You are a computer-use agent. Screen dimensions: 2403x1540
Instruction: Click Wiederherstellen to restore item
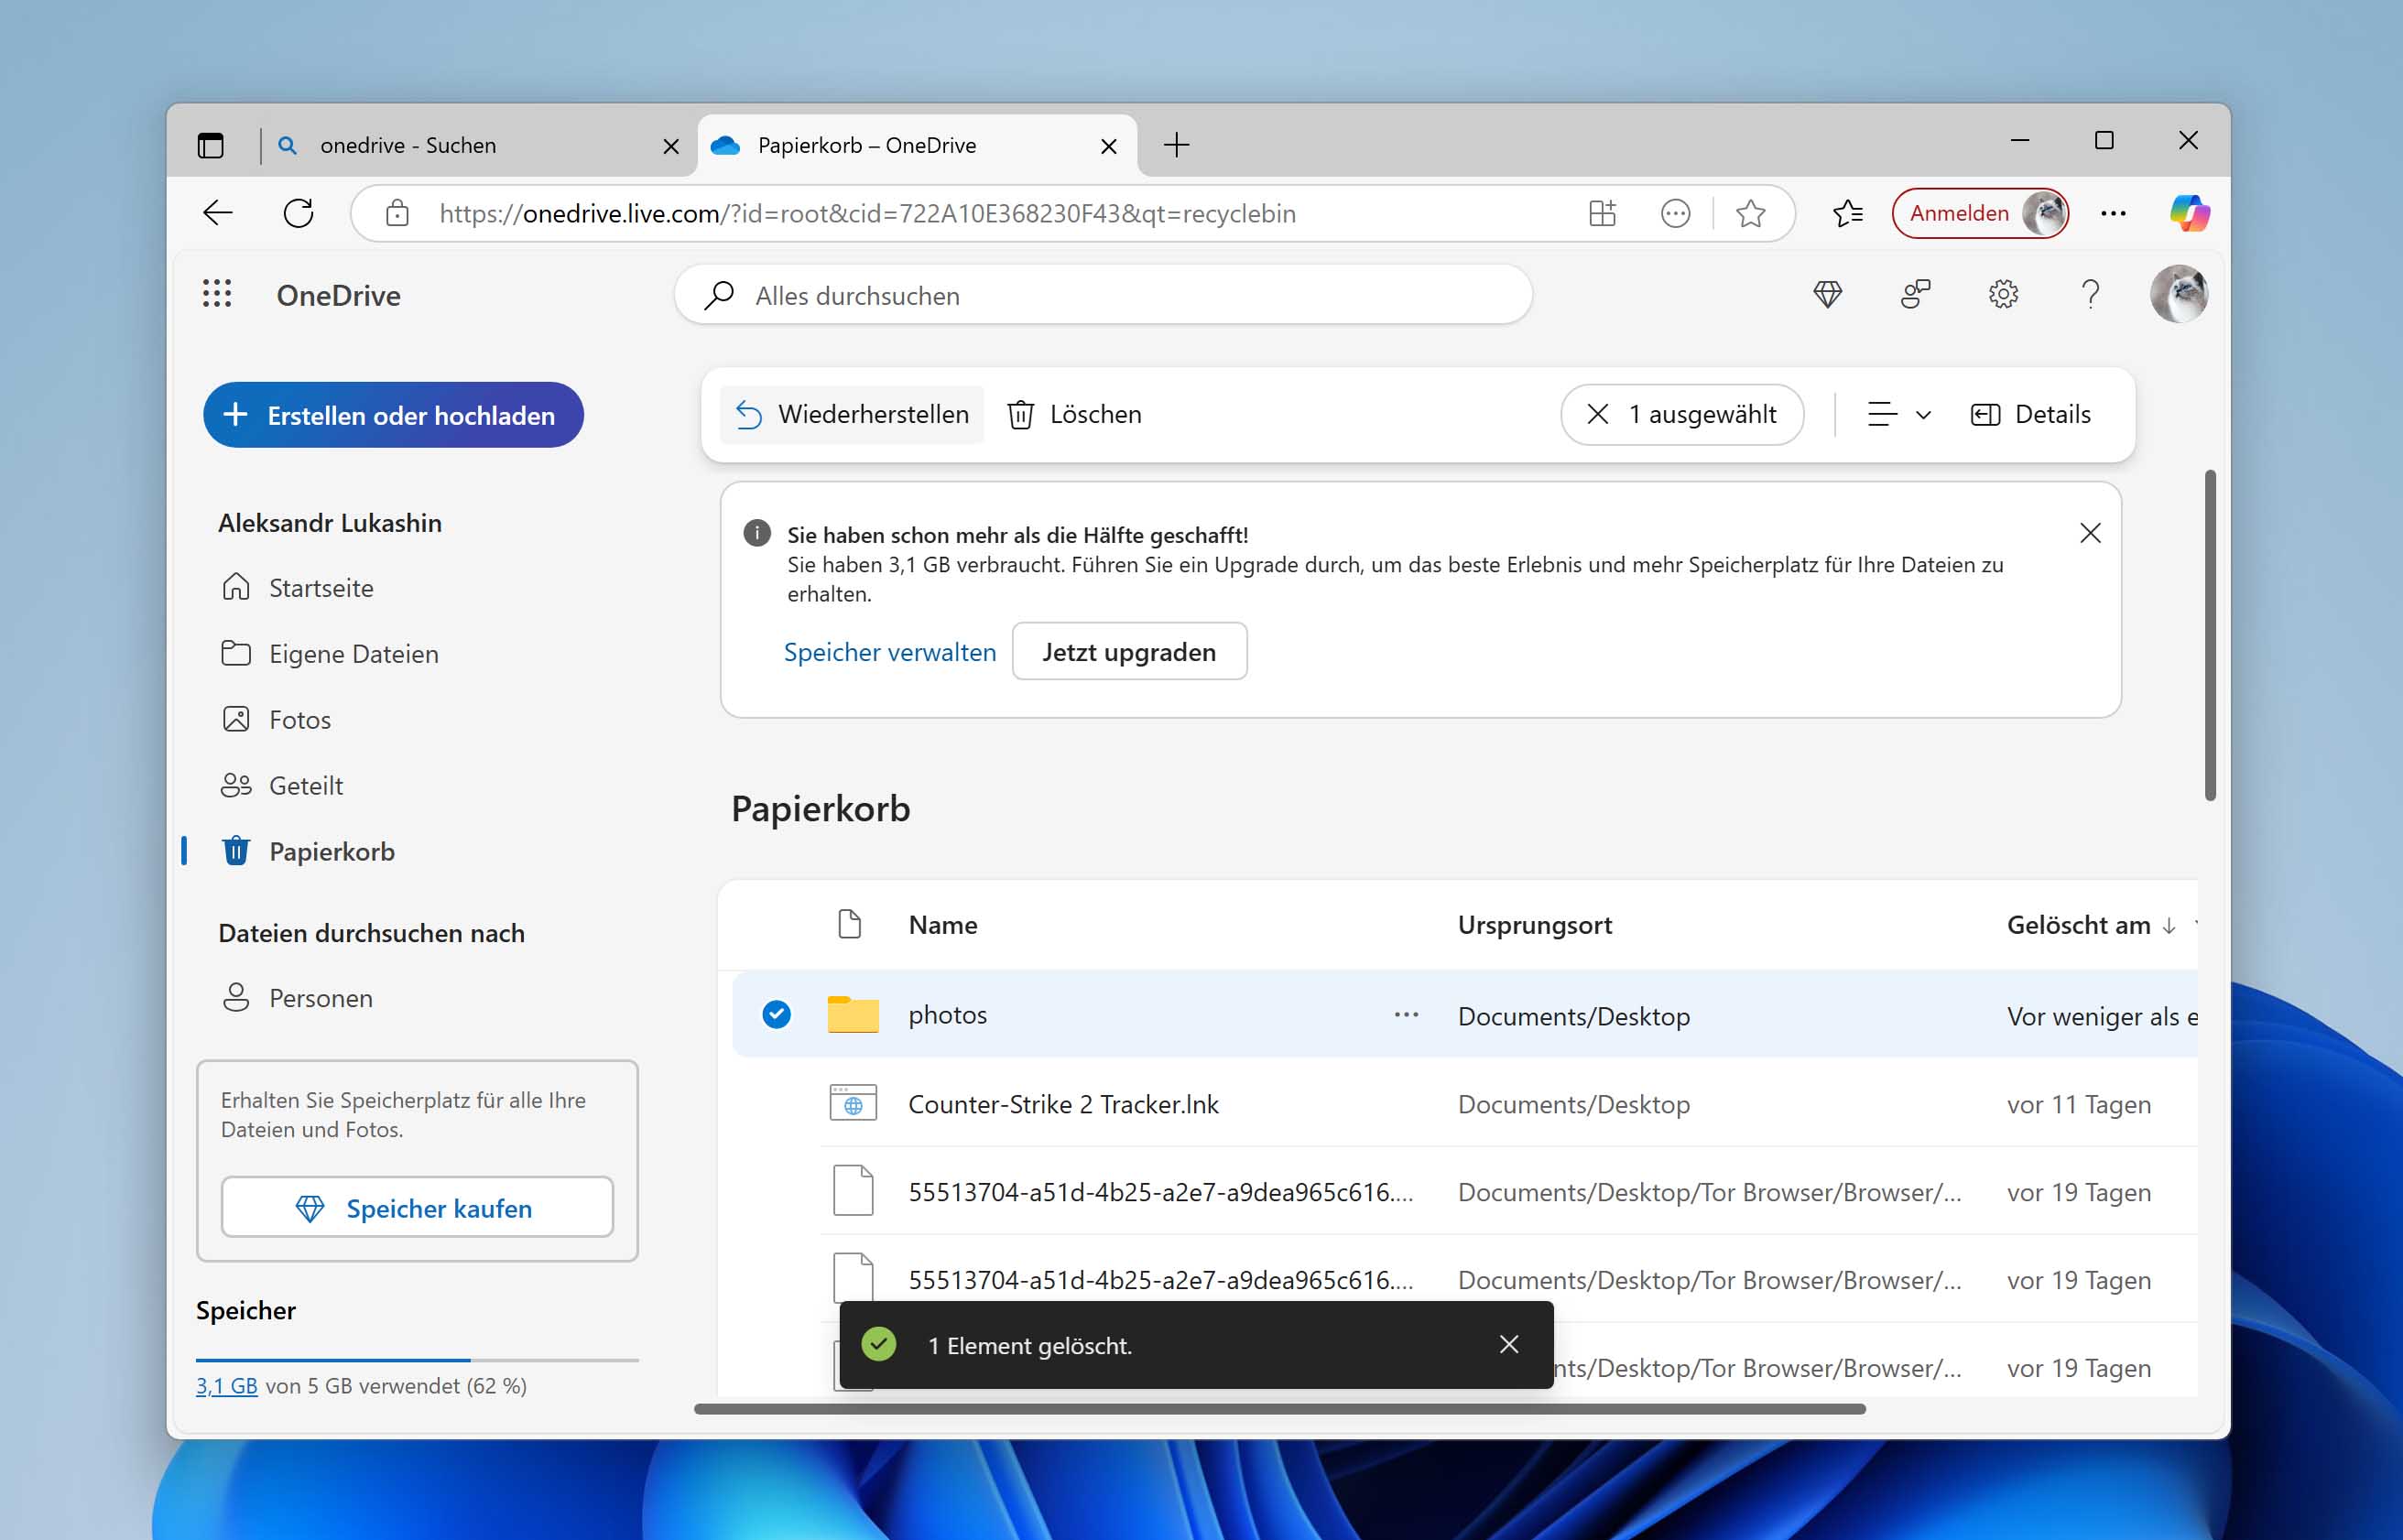point(852,414)
